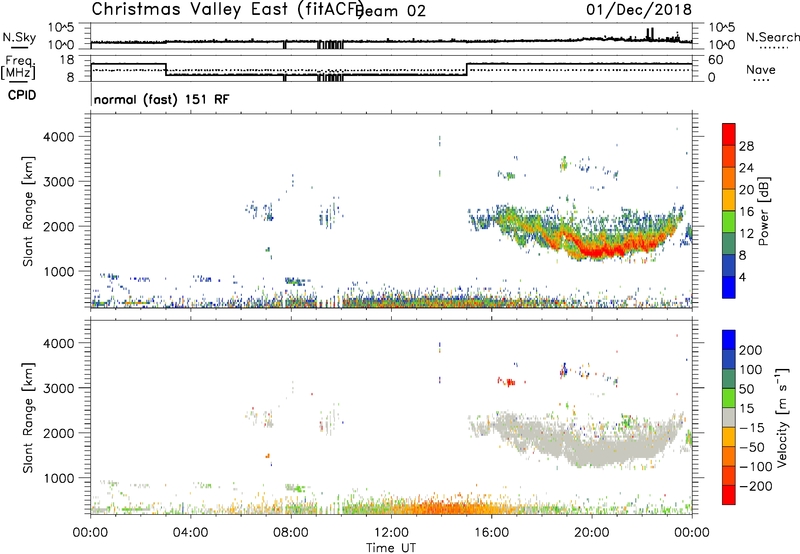Click the "16:00" time axis tick

(491, 533)
